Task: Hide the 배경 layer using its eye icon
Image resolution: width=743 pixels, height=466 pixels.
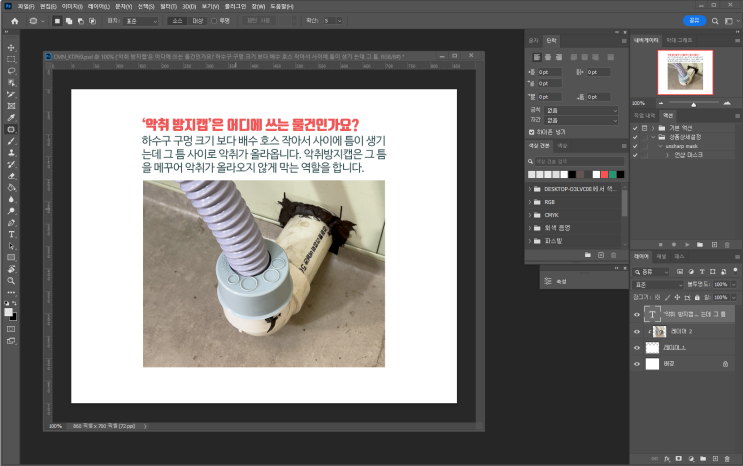Action: coord(638,365)
